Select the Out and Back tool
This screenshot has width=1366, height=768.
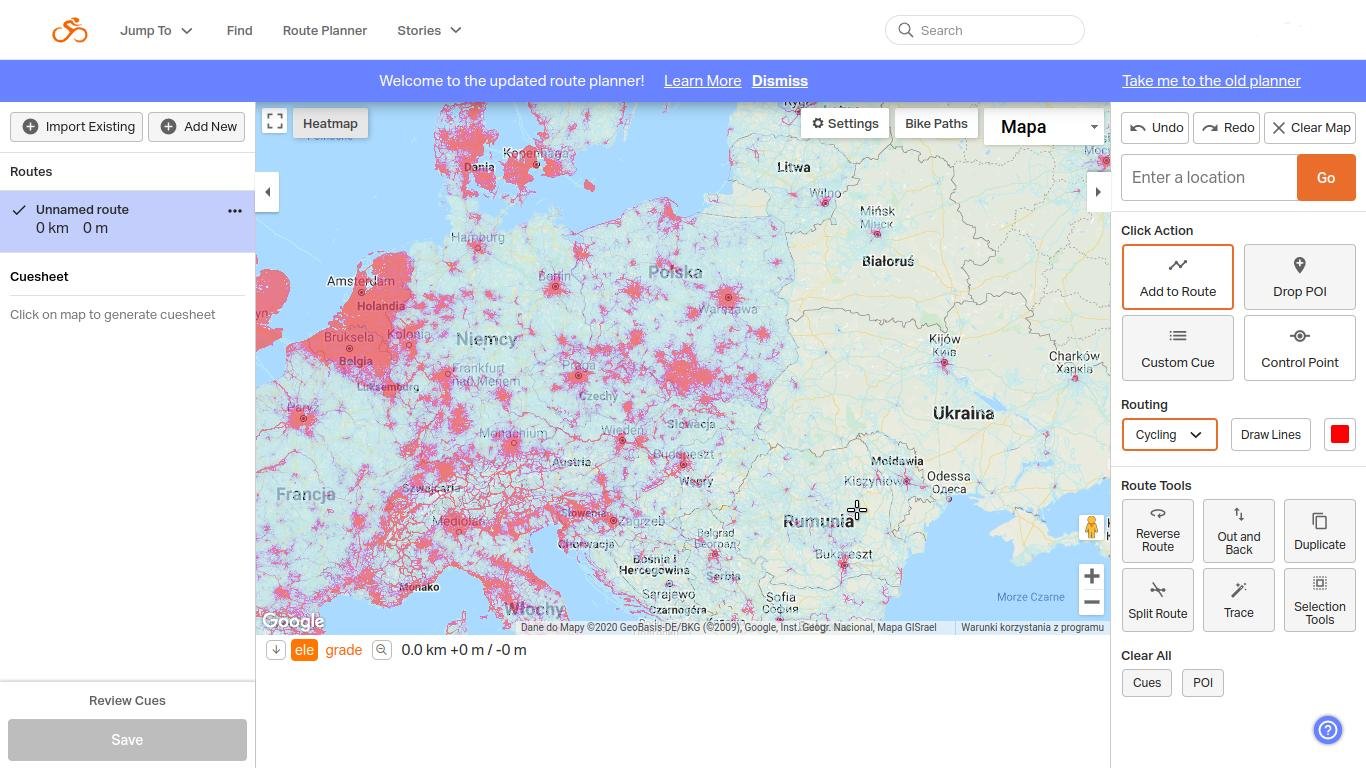pyautogui.click(x=1238, y=530)
